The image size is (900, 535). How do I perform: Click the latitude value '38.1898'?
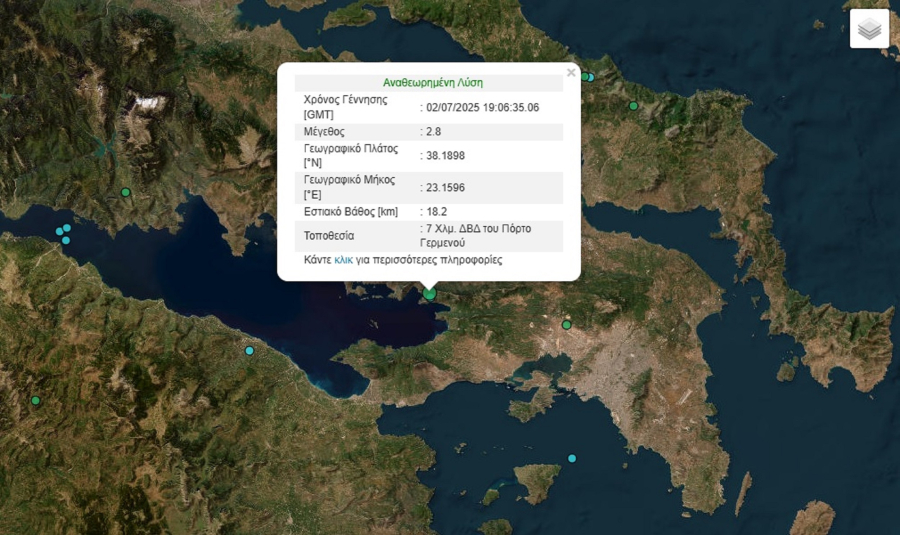click(445, 156)
